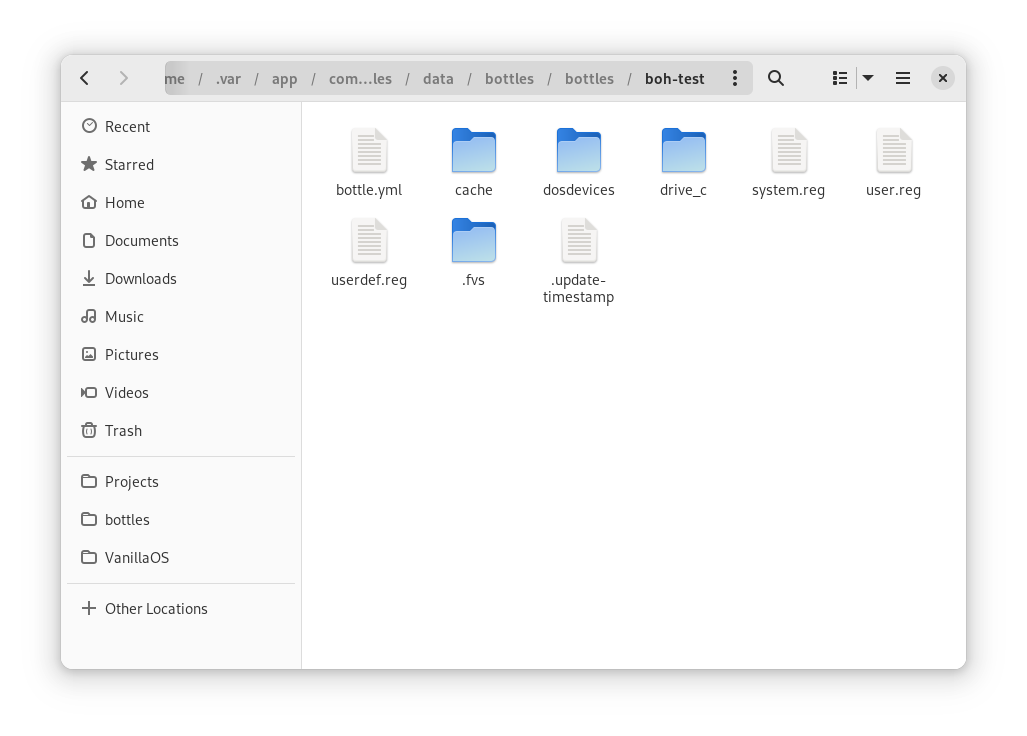
Task: Open Documents in the sidebar
Action: point(181,240)
